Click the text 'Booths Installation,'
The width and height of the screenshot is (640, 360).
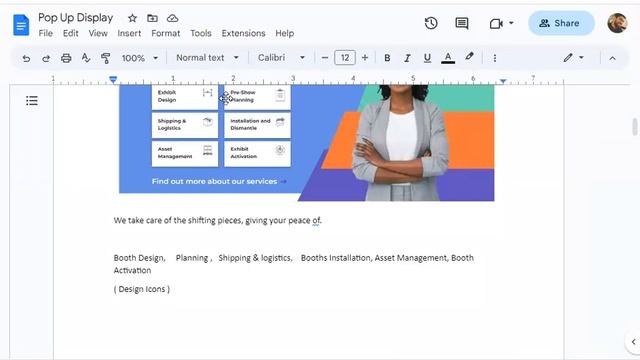click(336, 258)
